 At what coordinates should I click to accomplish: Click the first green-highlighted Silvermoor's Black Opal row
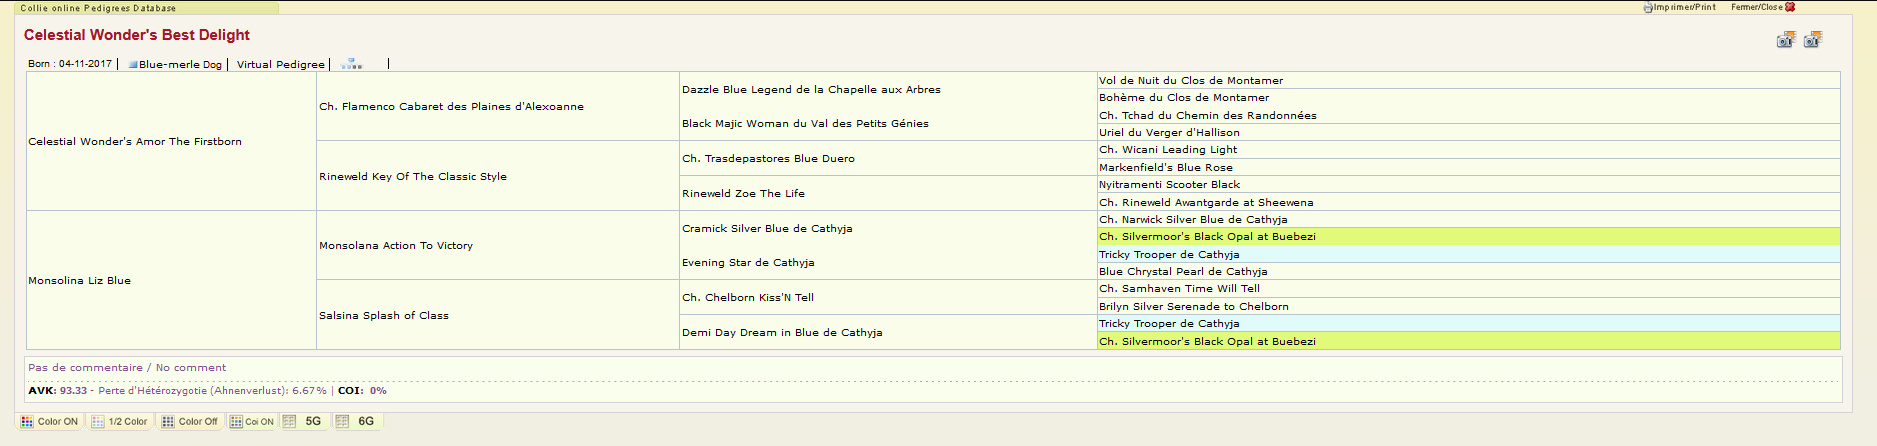pos(1207,237)
